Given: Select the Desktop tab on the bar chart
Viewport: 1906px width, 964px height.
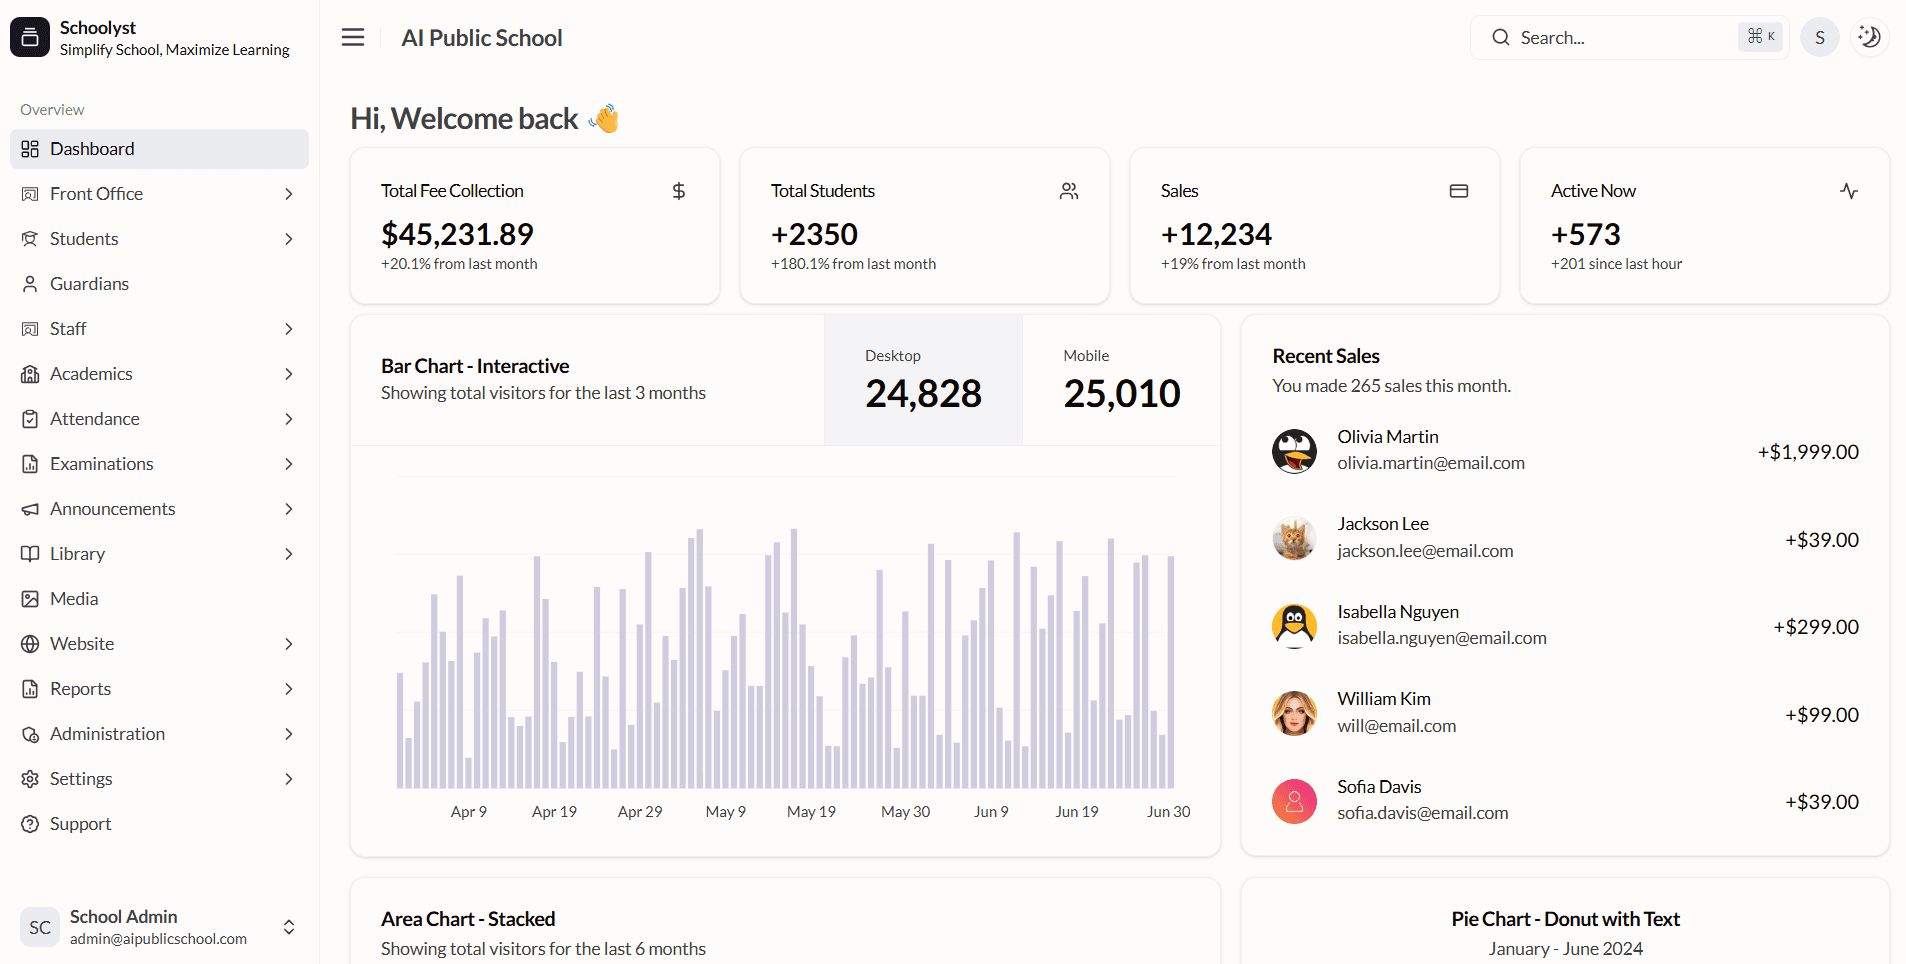Looking at the screenshot, I should click(922, 380).
